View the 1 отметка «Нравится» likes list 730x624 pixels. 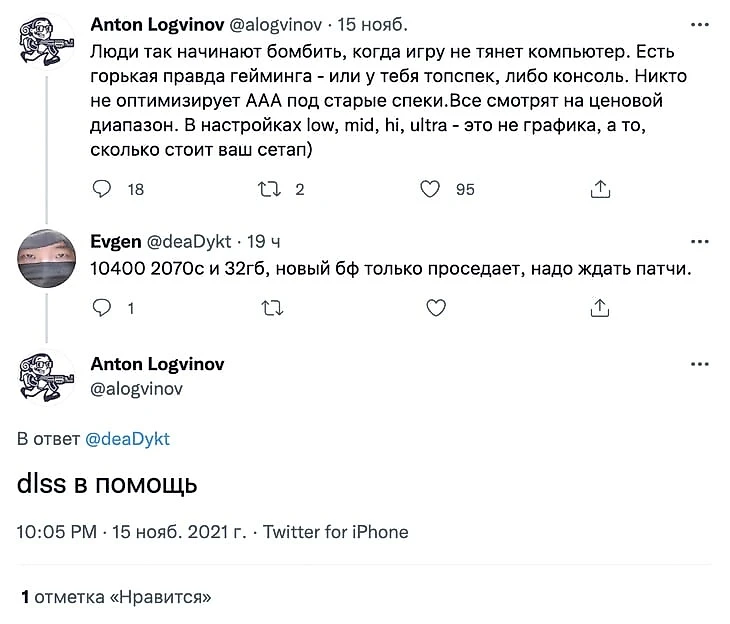pyautogui.click(x=116, y=598)
